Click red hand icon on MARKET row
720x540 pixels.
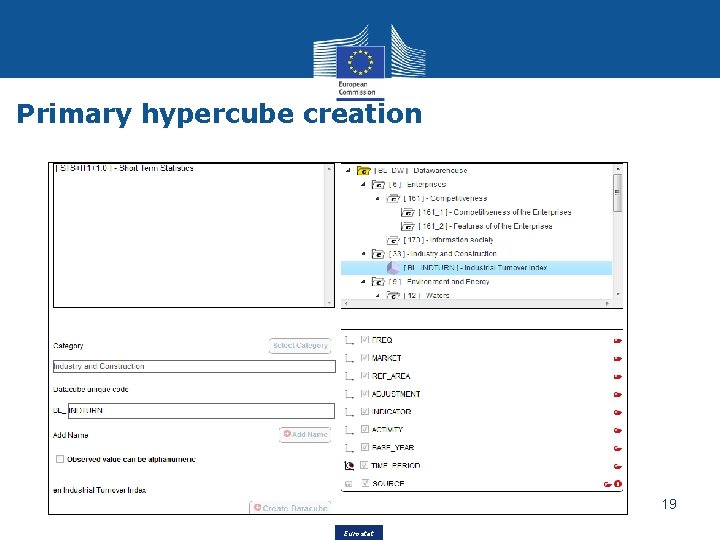click(618, 359)
